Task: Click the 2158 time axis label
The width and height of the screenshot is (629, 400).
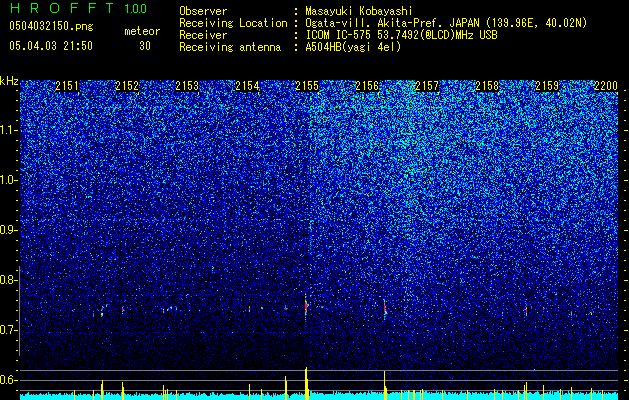Action: (x=487, y=86)
